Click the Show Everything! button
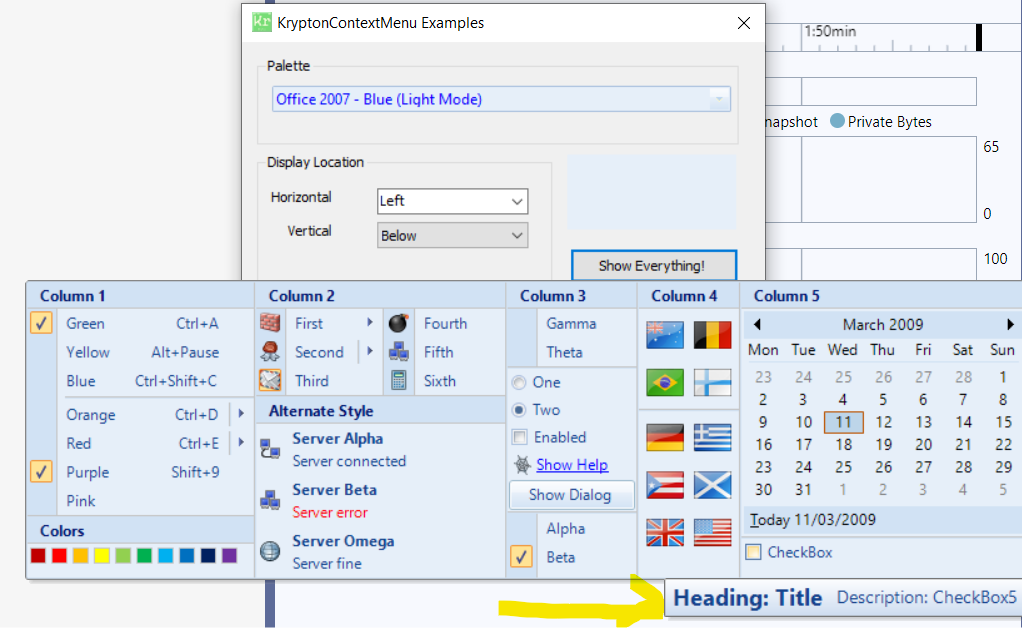This screenshot has width=1022, height=633. (x=654, y=265)
